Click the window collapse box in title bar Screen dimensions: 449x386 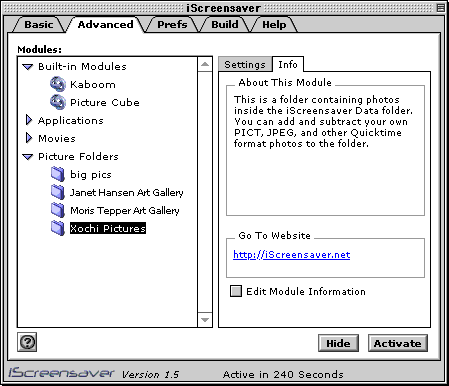point(440,7)
